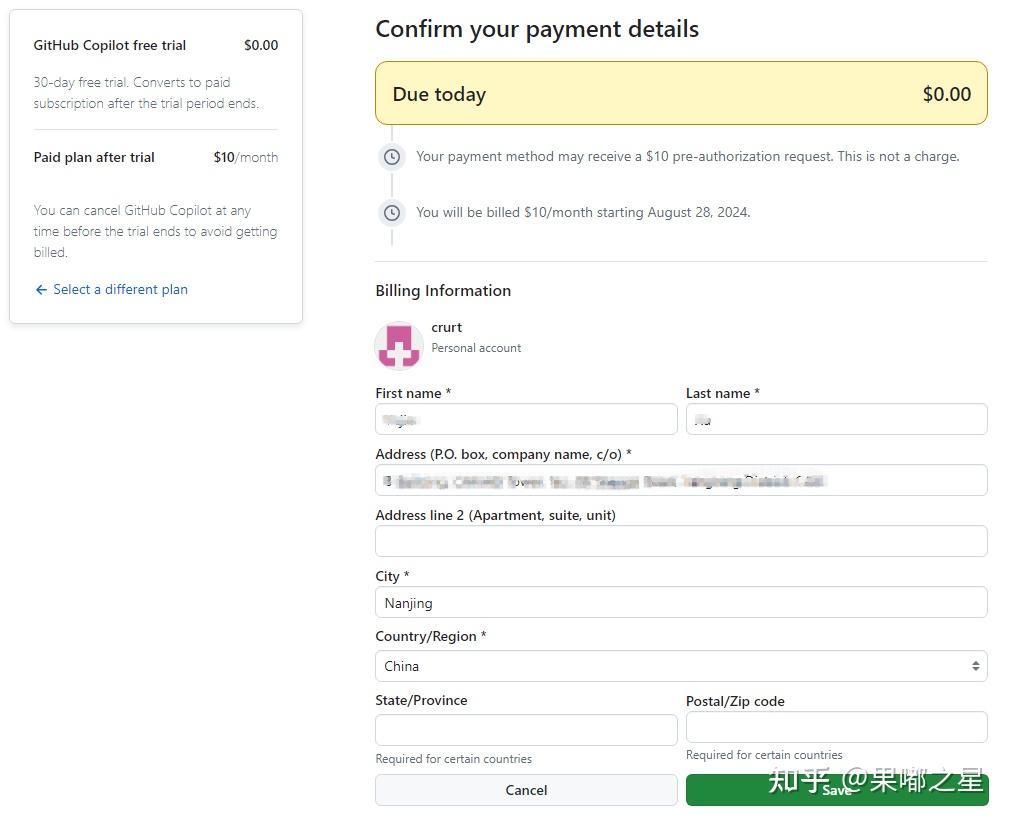Click the Address (P.O. box) field

click(x=681, y=481)
